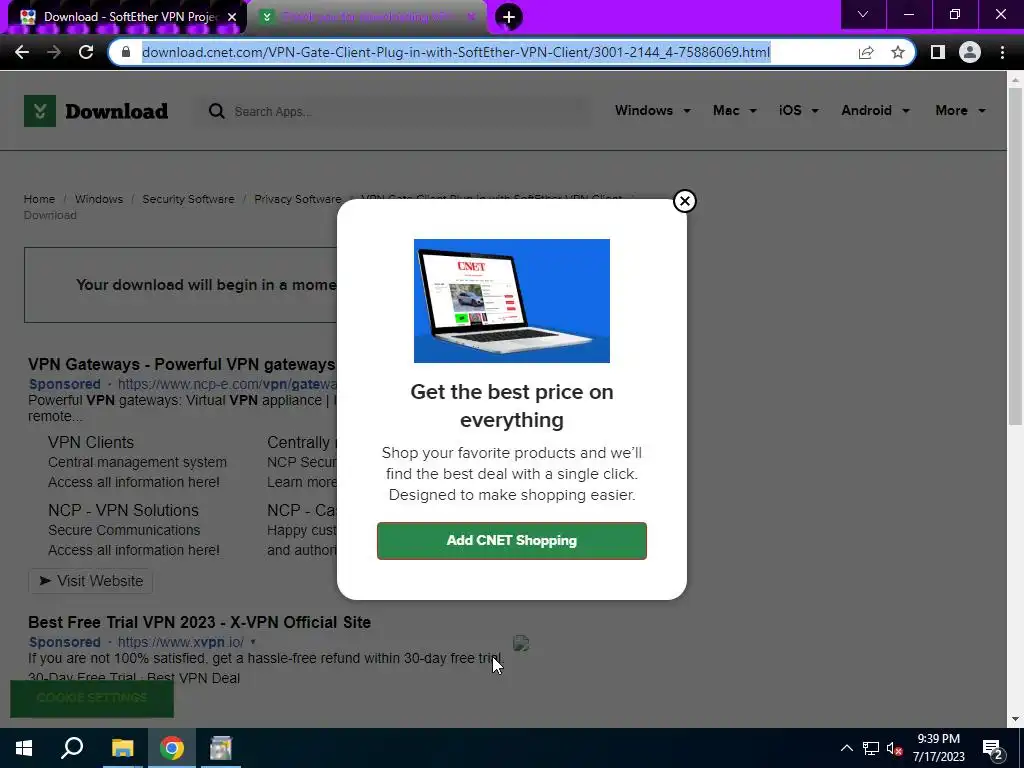Open Windows taskbar search
1024x768 pixels.
[72, 748]
